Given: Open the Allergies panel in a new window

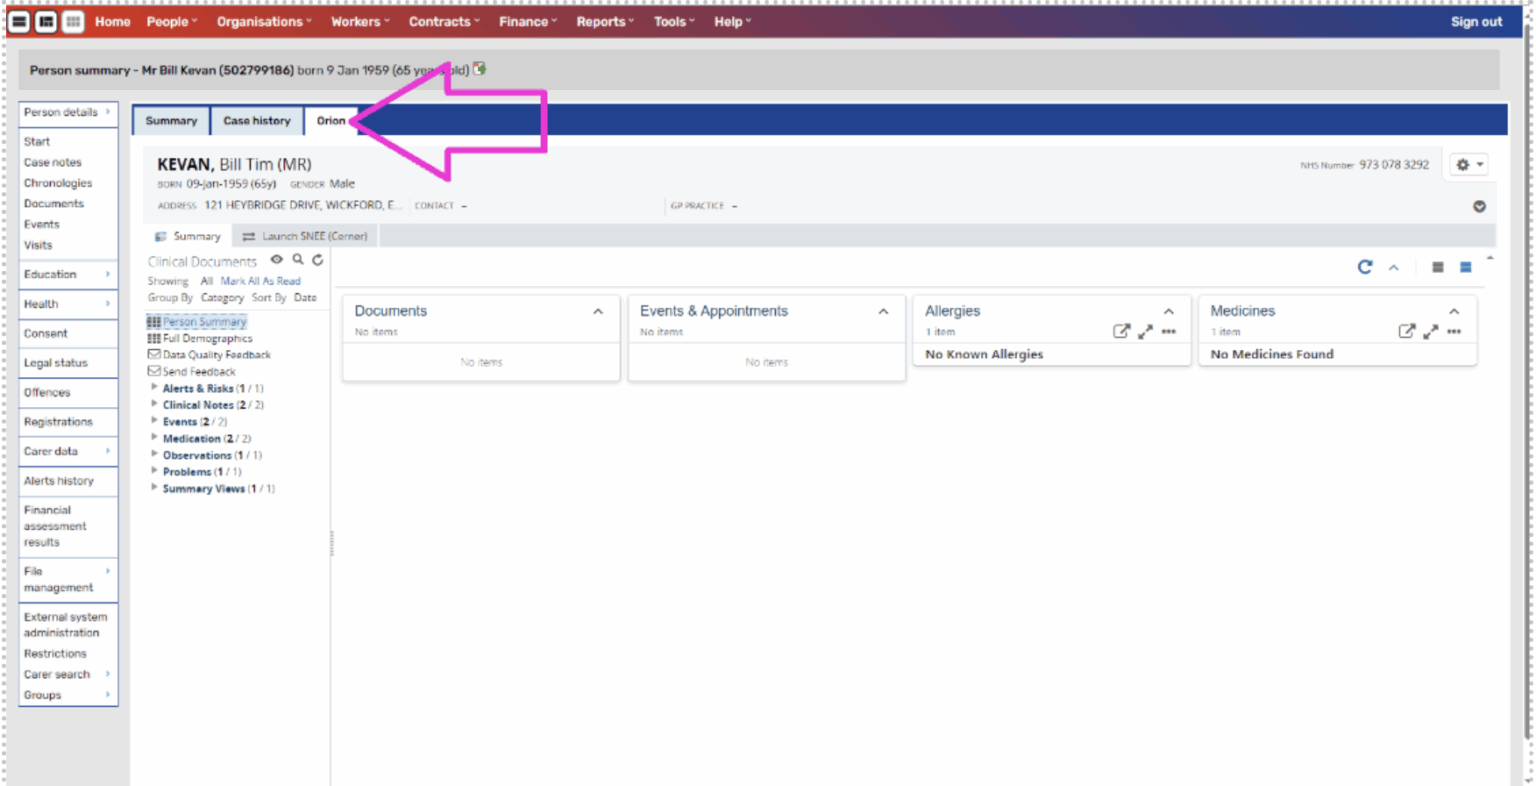Looking at the screenshot, I should click(x=1121, y=332).
